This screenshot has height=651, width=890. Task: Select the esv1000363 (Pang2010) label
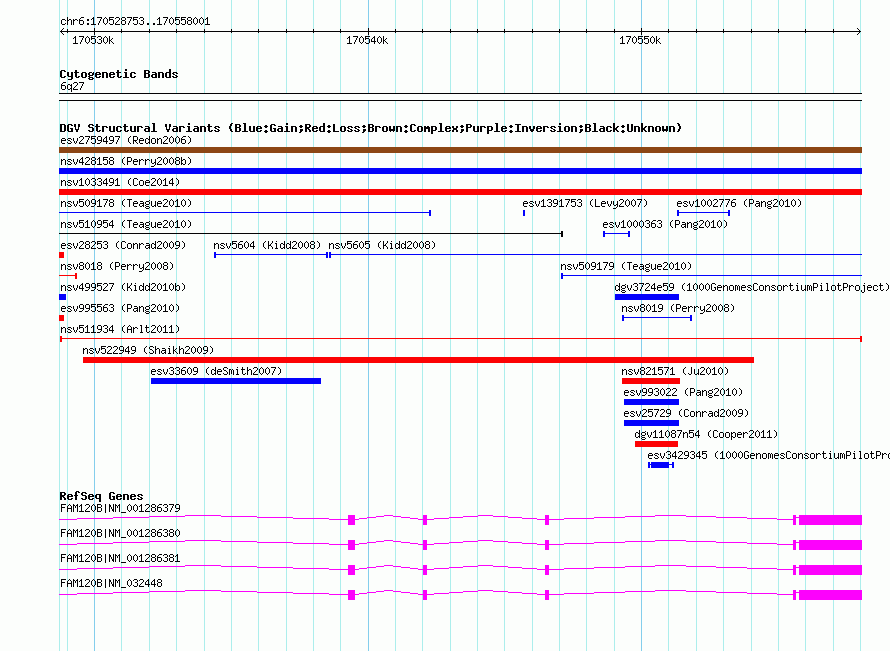[x=665, y=224]
